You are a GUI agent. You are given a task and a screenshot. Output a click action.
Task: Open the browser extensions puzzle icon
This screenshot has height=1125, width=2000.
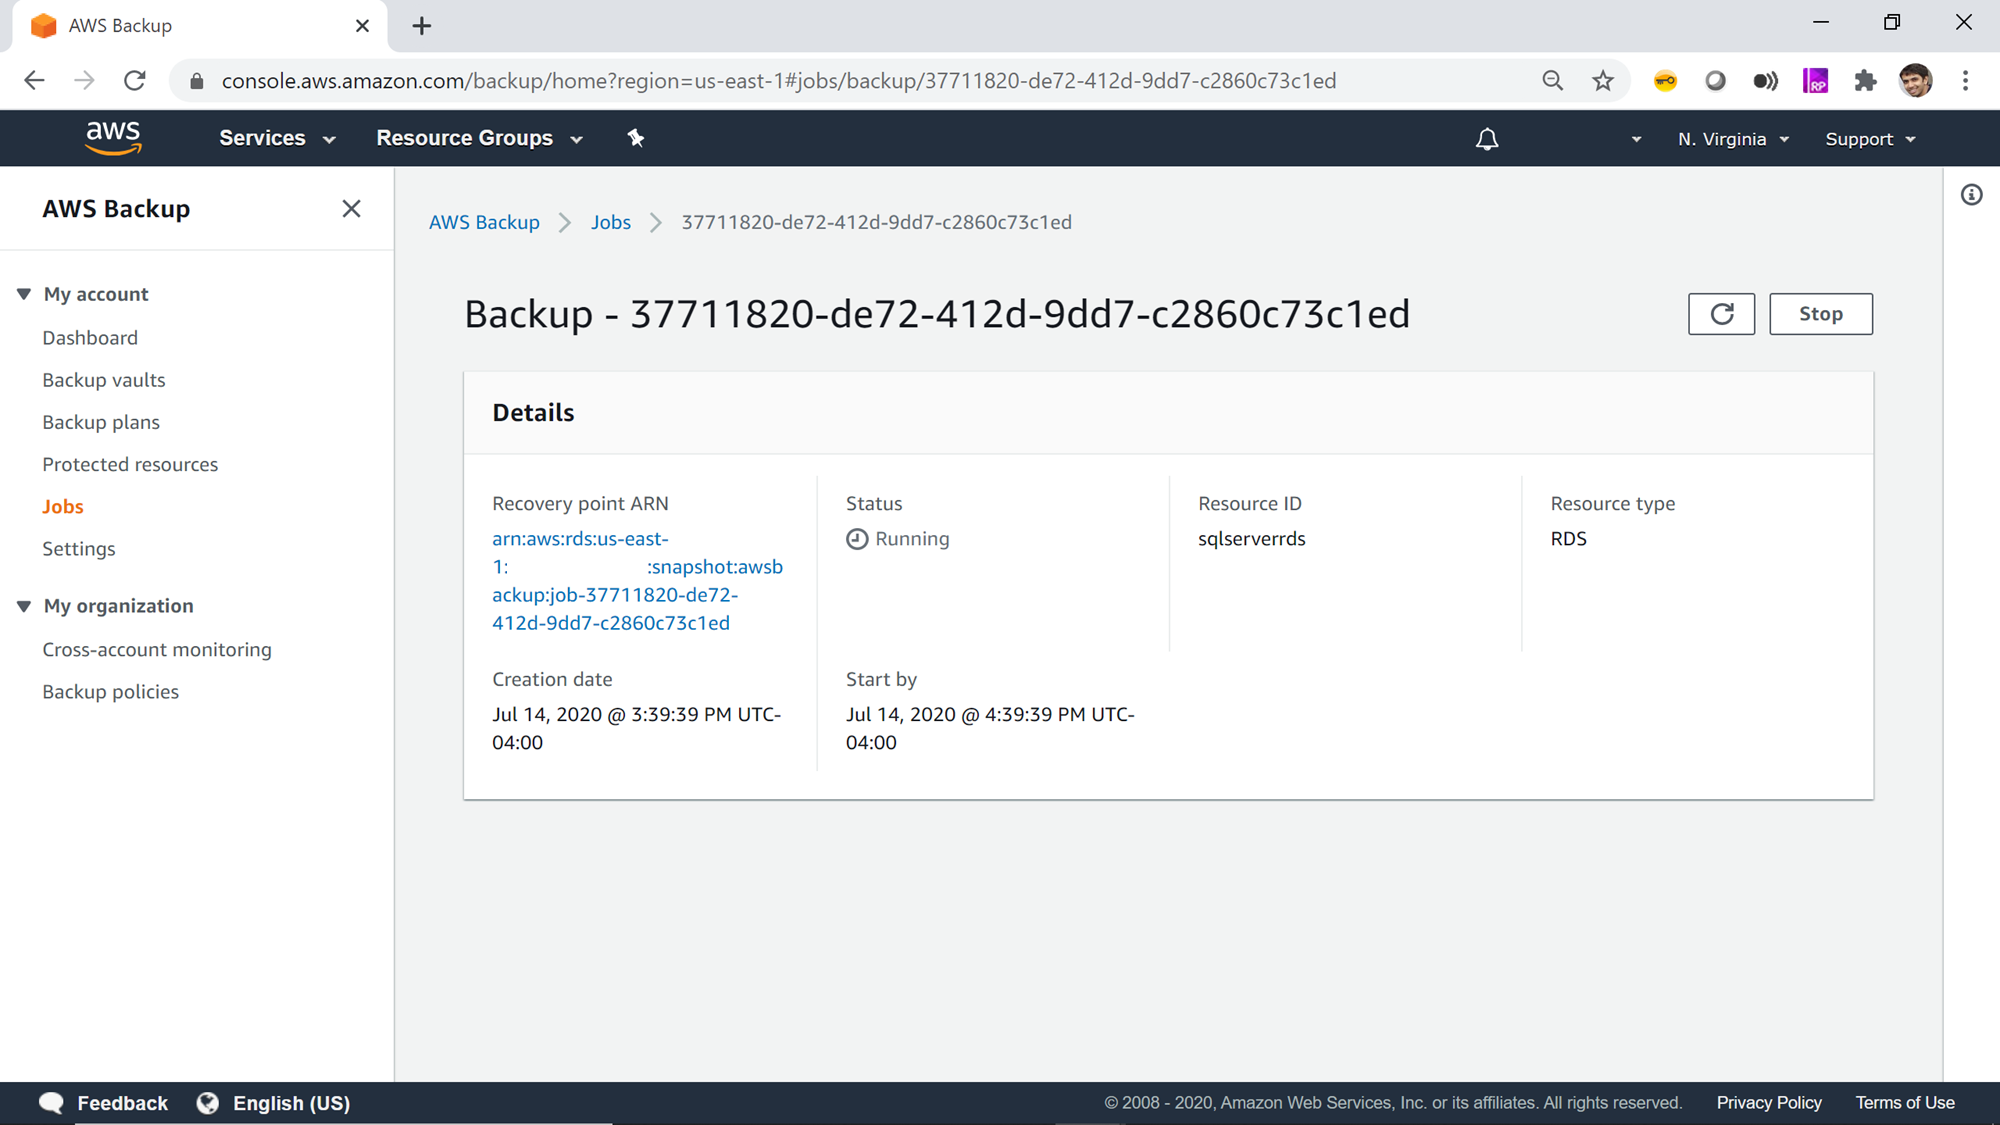(1865, 81)
